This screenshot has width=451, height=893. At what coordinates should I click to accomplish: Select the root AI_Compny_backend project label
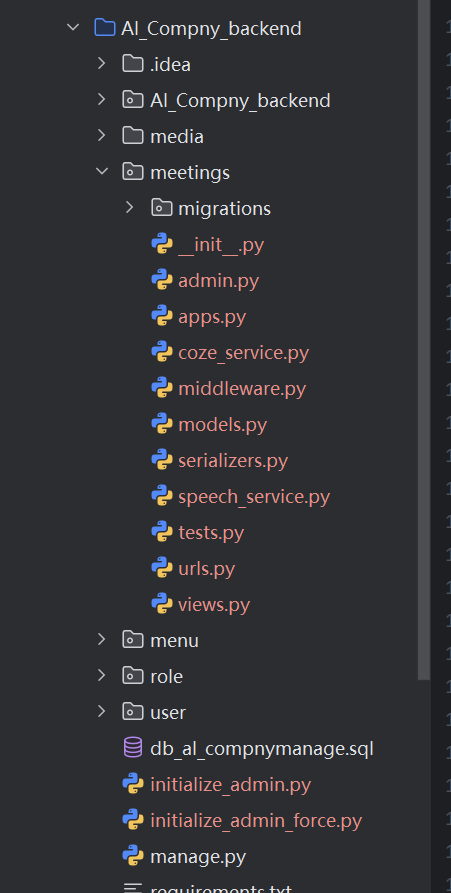211,28
